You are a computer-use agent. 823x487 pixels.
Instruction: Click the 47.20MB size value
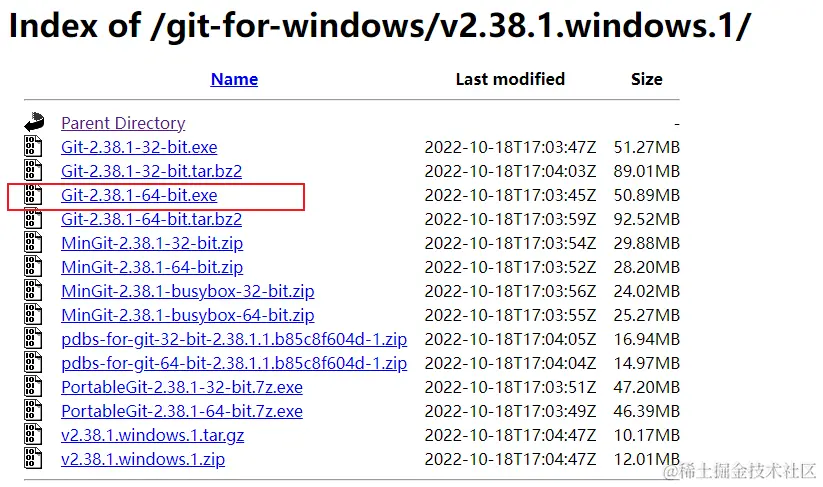pyautogui.click(x=647, y=387)
